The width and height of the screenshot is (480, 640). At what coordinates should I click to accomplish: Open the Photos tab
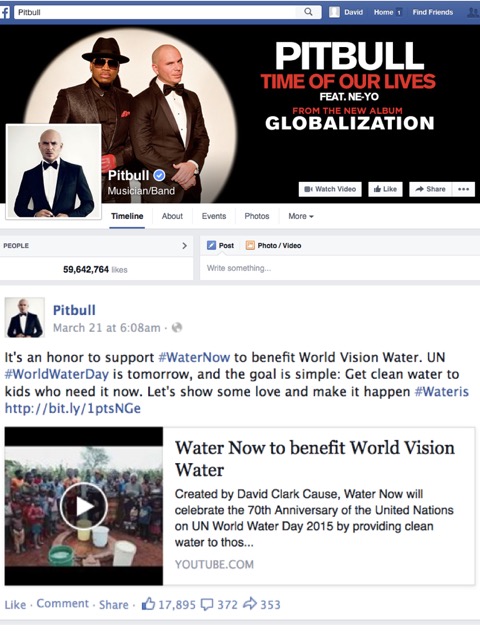coord(257,216)
